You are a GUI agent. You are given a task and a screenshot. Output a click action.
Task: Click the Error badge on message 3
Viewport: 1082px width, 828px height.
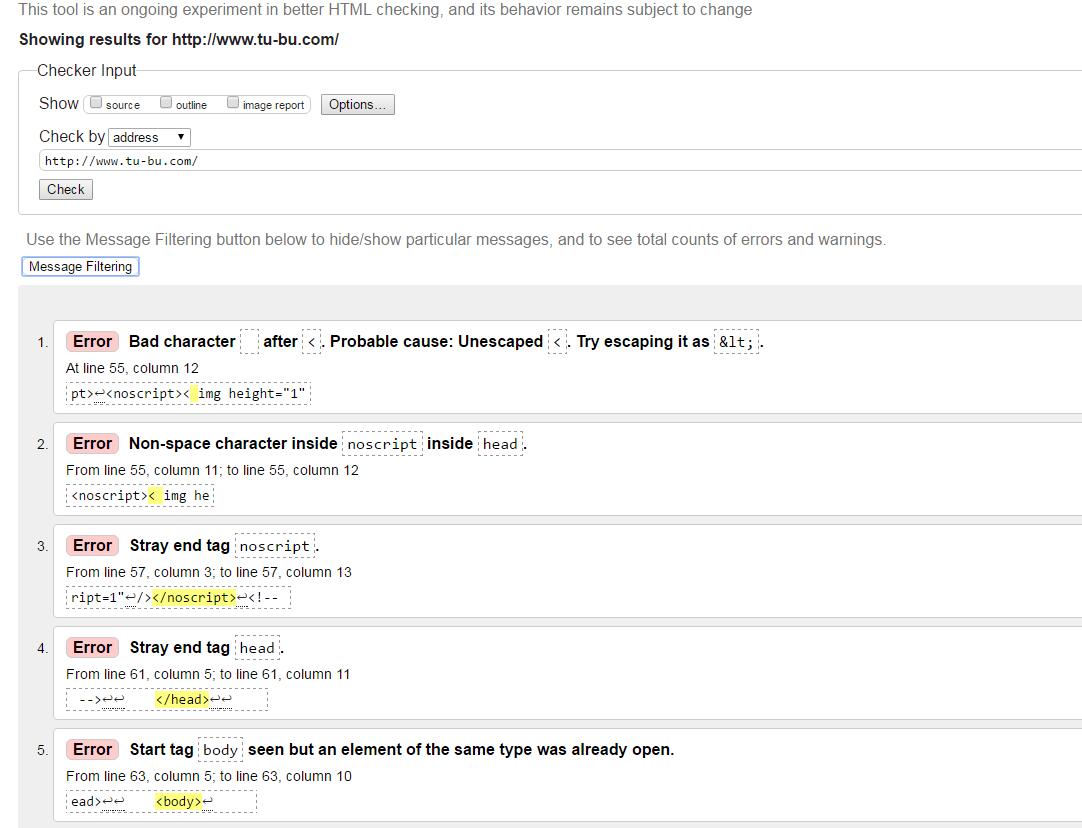[92, 546]
